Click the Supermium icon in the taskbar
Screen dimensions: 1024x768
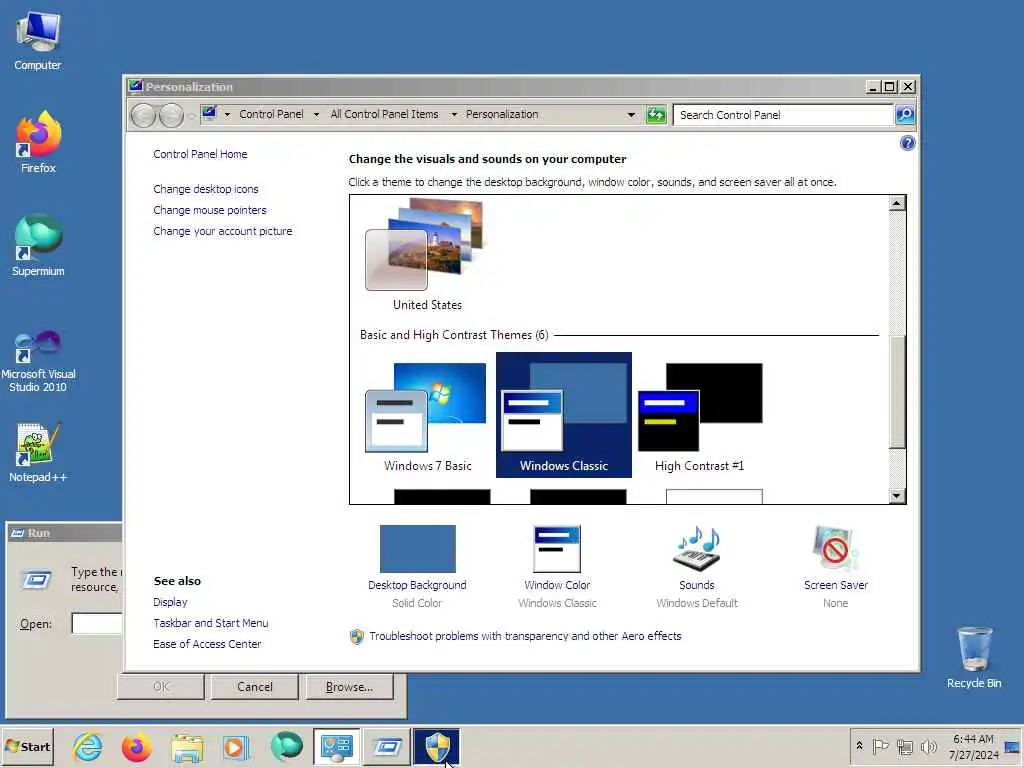click(x=286, y=747)
